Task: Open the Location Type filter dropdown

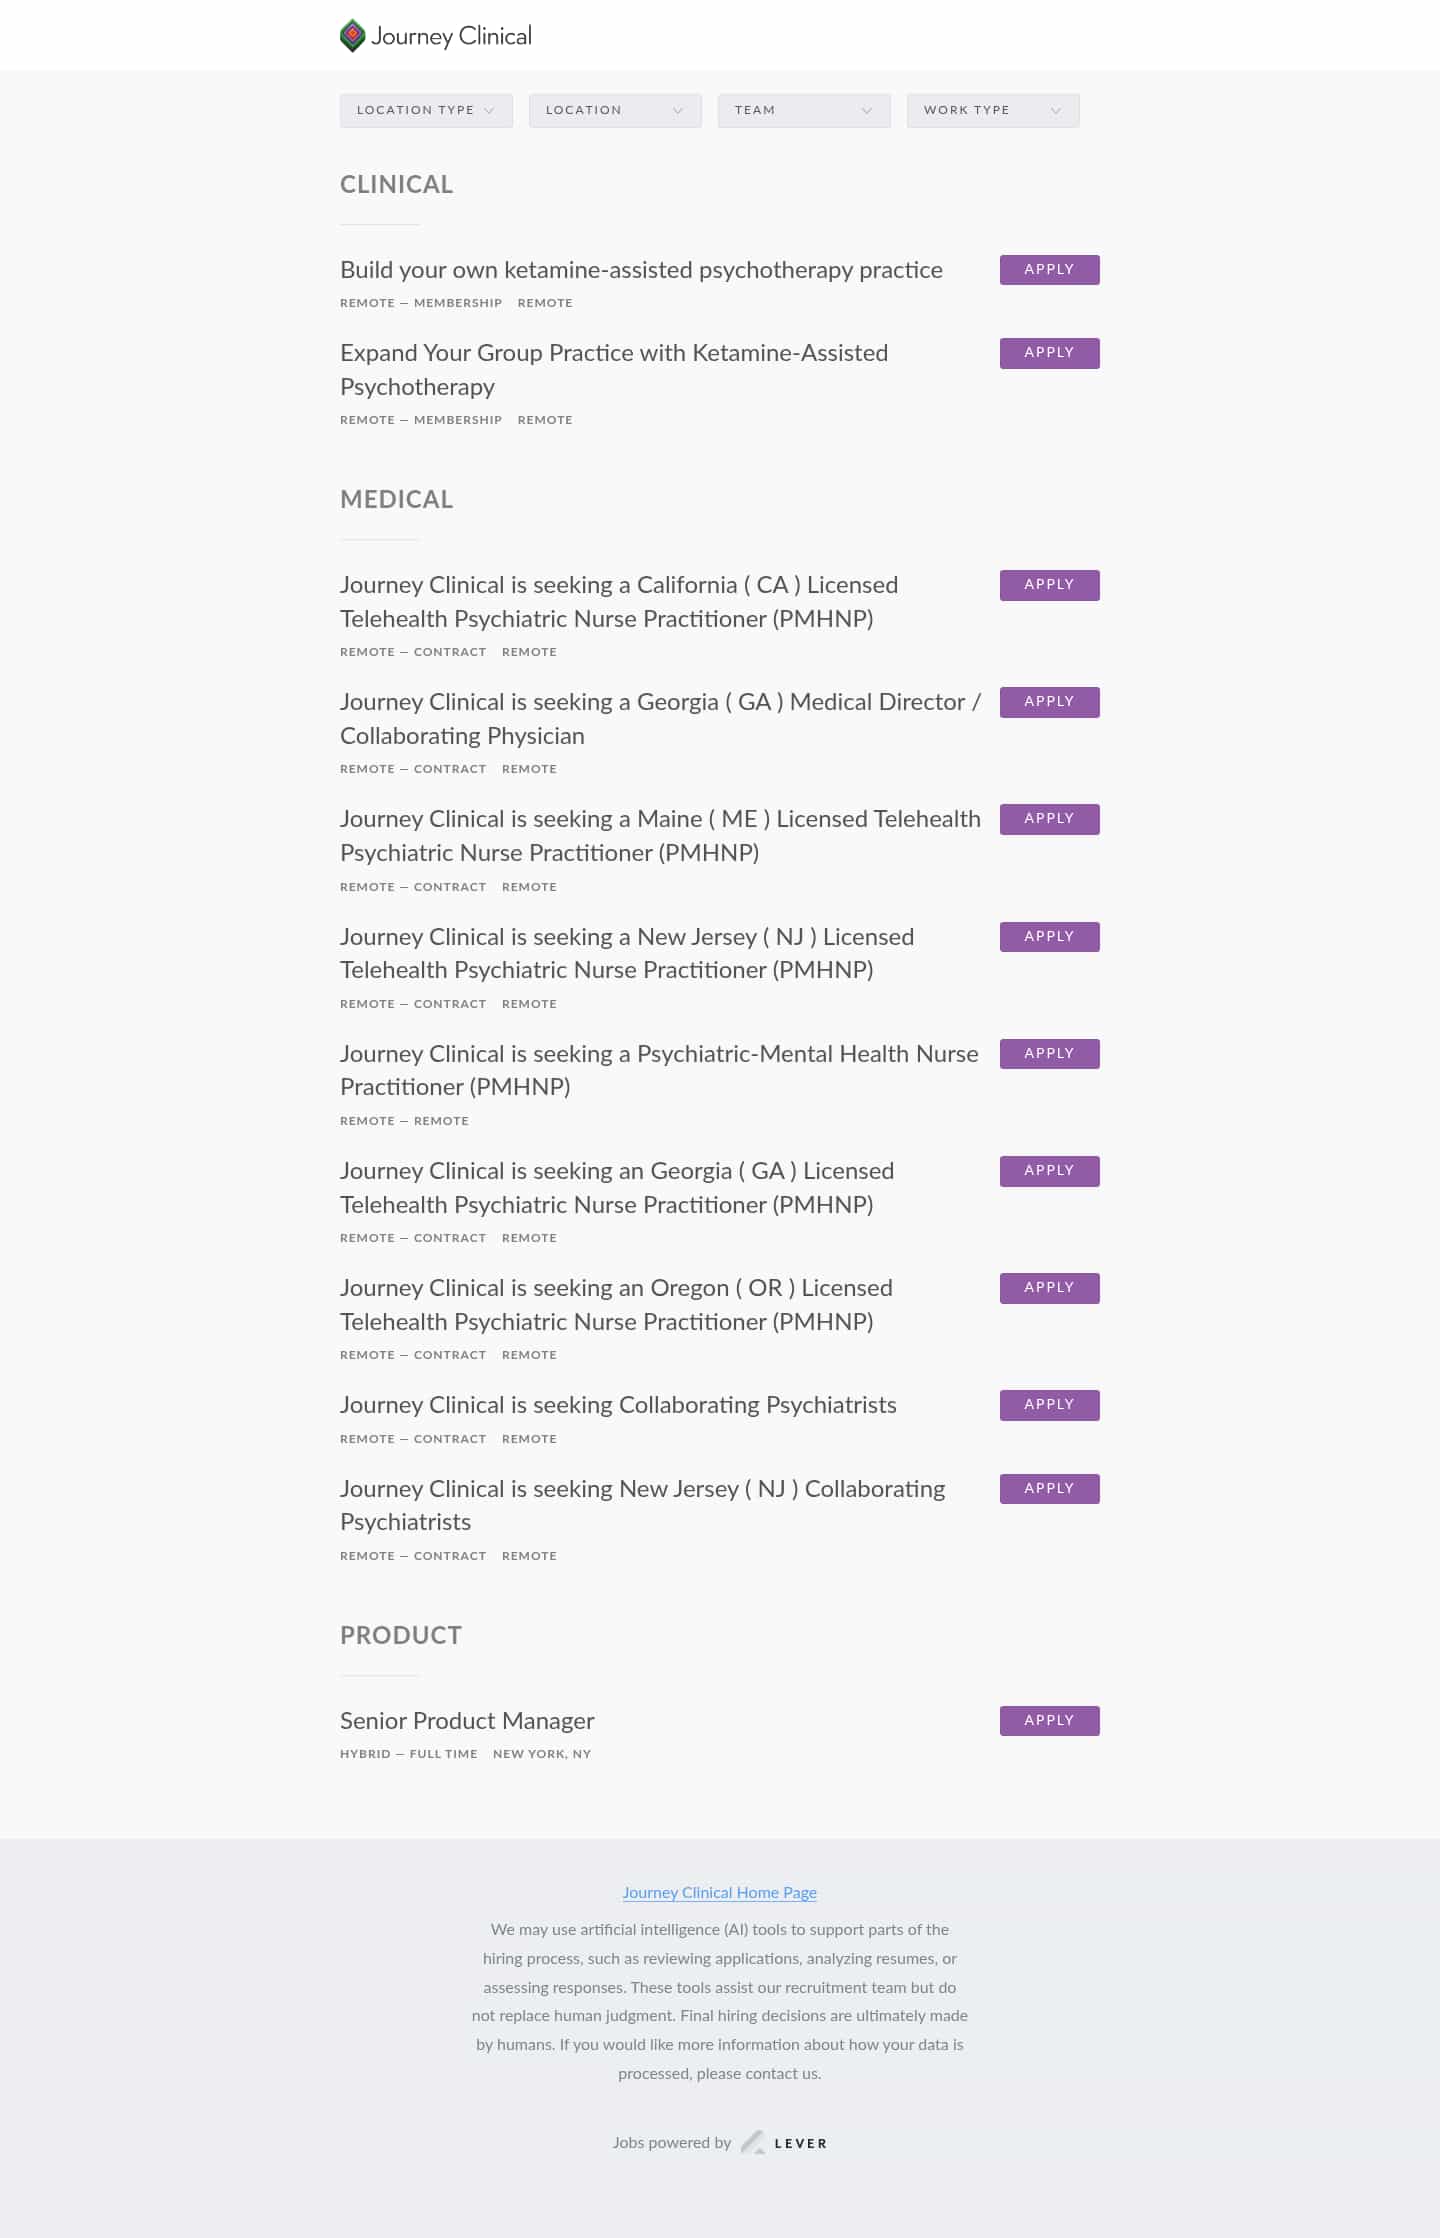Action: 426,110
